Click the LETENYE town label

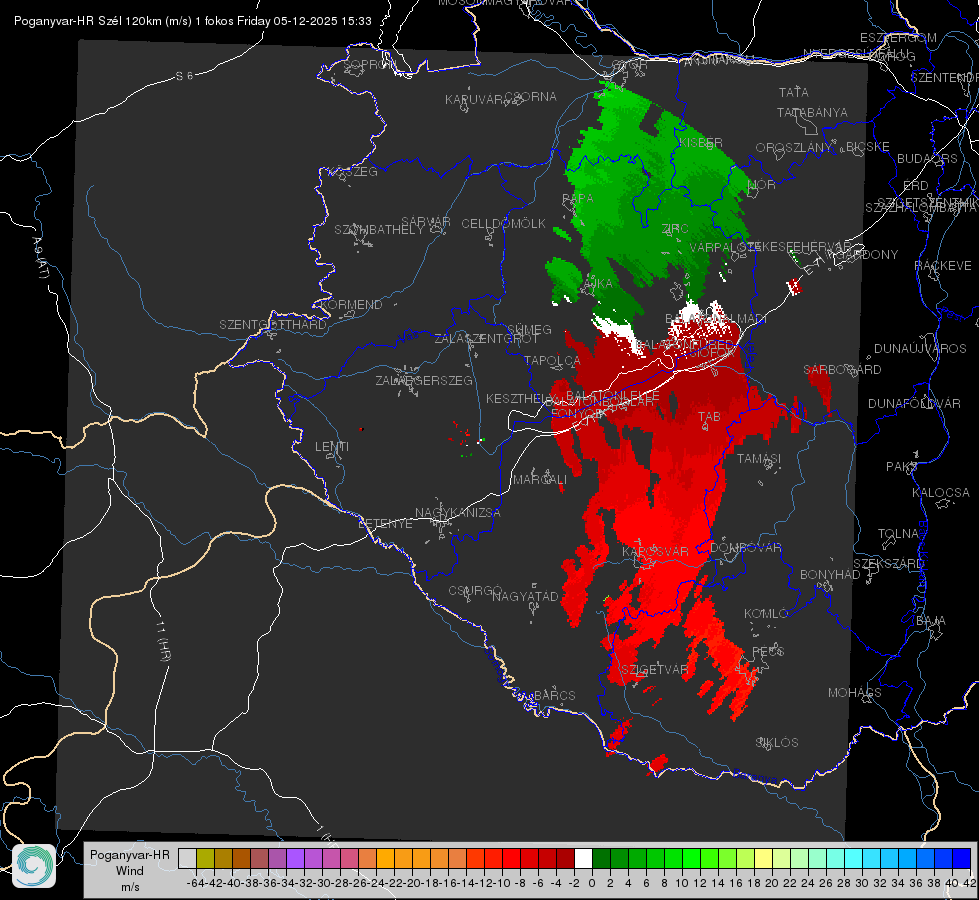pos(385,524)
